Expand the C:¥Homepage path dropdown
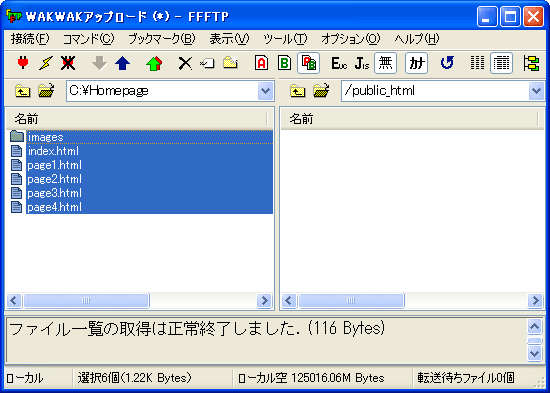The width and height of the screenshot is (550, 393). pyautogui.click(x=265, y=91)
